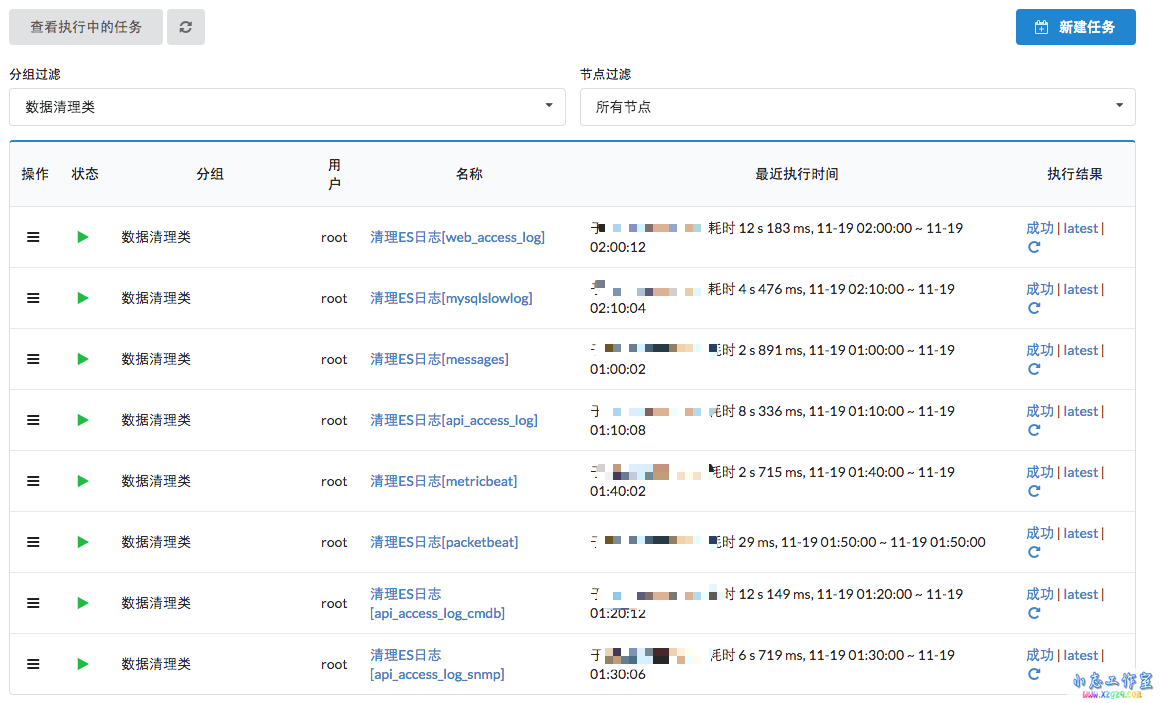Open the 所有节点 node filter dropdown
This screenshot has height=703, width=1162.
[x=857, y=106]
